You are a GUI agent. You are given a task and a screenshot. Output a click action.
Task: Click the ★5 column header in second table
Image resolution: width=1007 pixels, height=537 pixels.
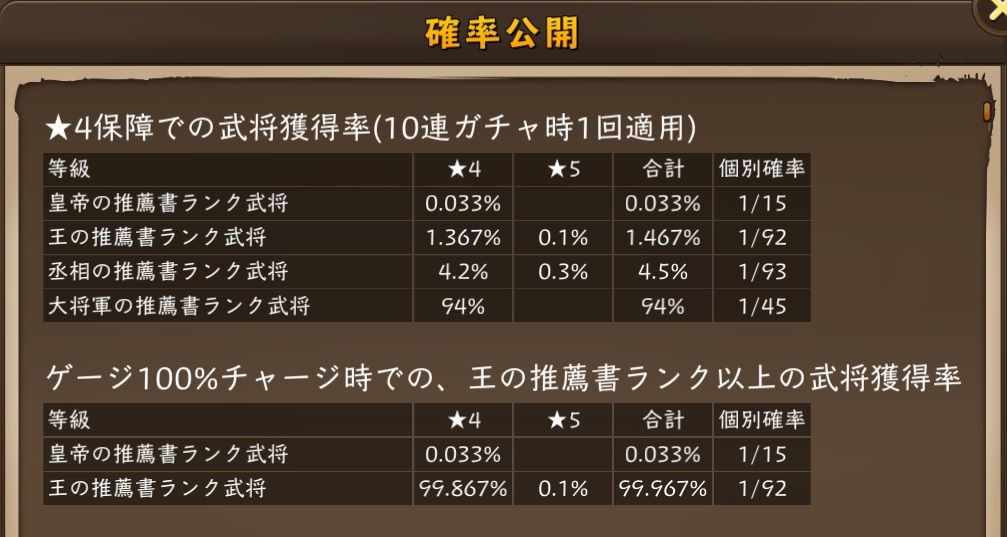point(563,420)
